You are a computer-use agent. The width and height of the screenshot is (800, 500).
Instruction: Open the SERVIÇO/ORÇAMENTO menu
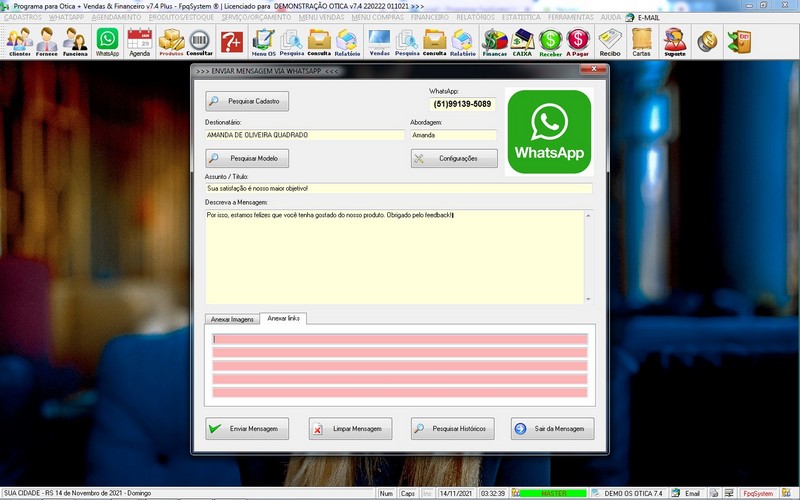(x=256, y=17)
